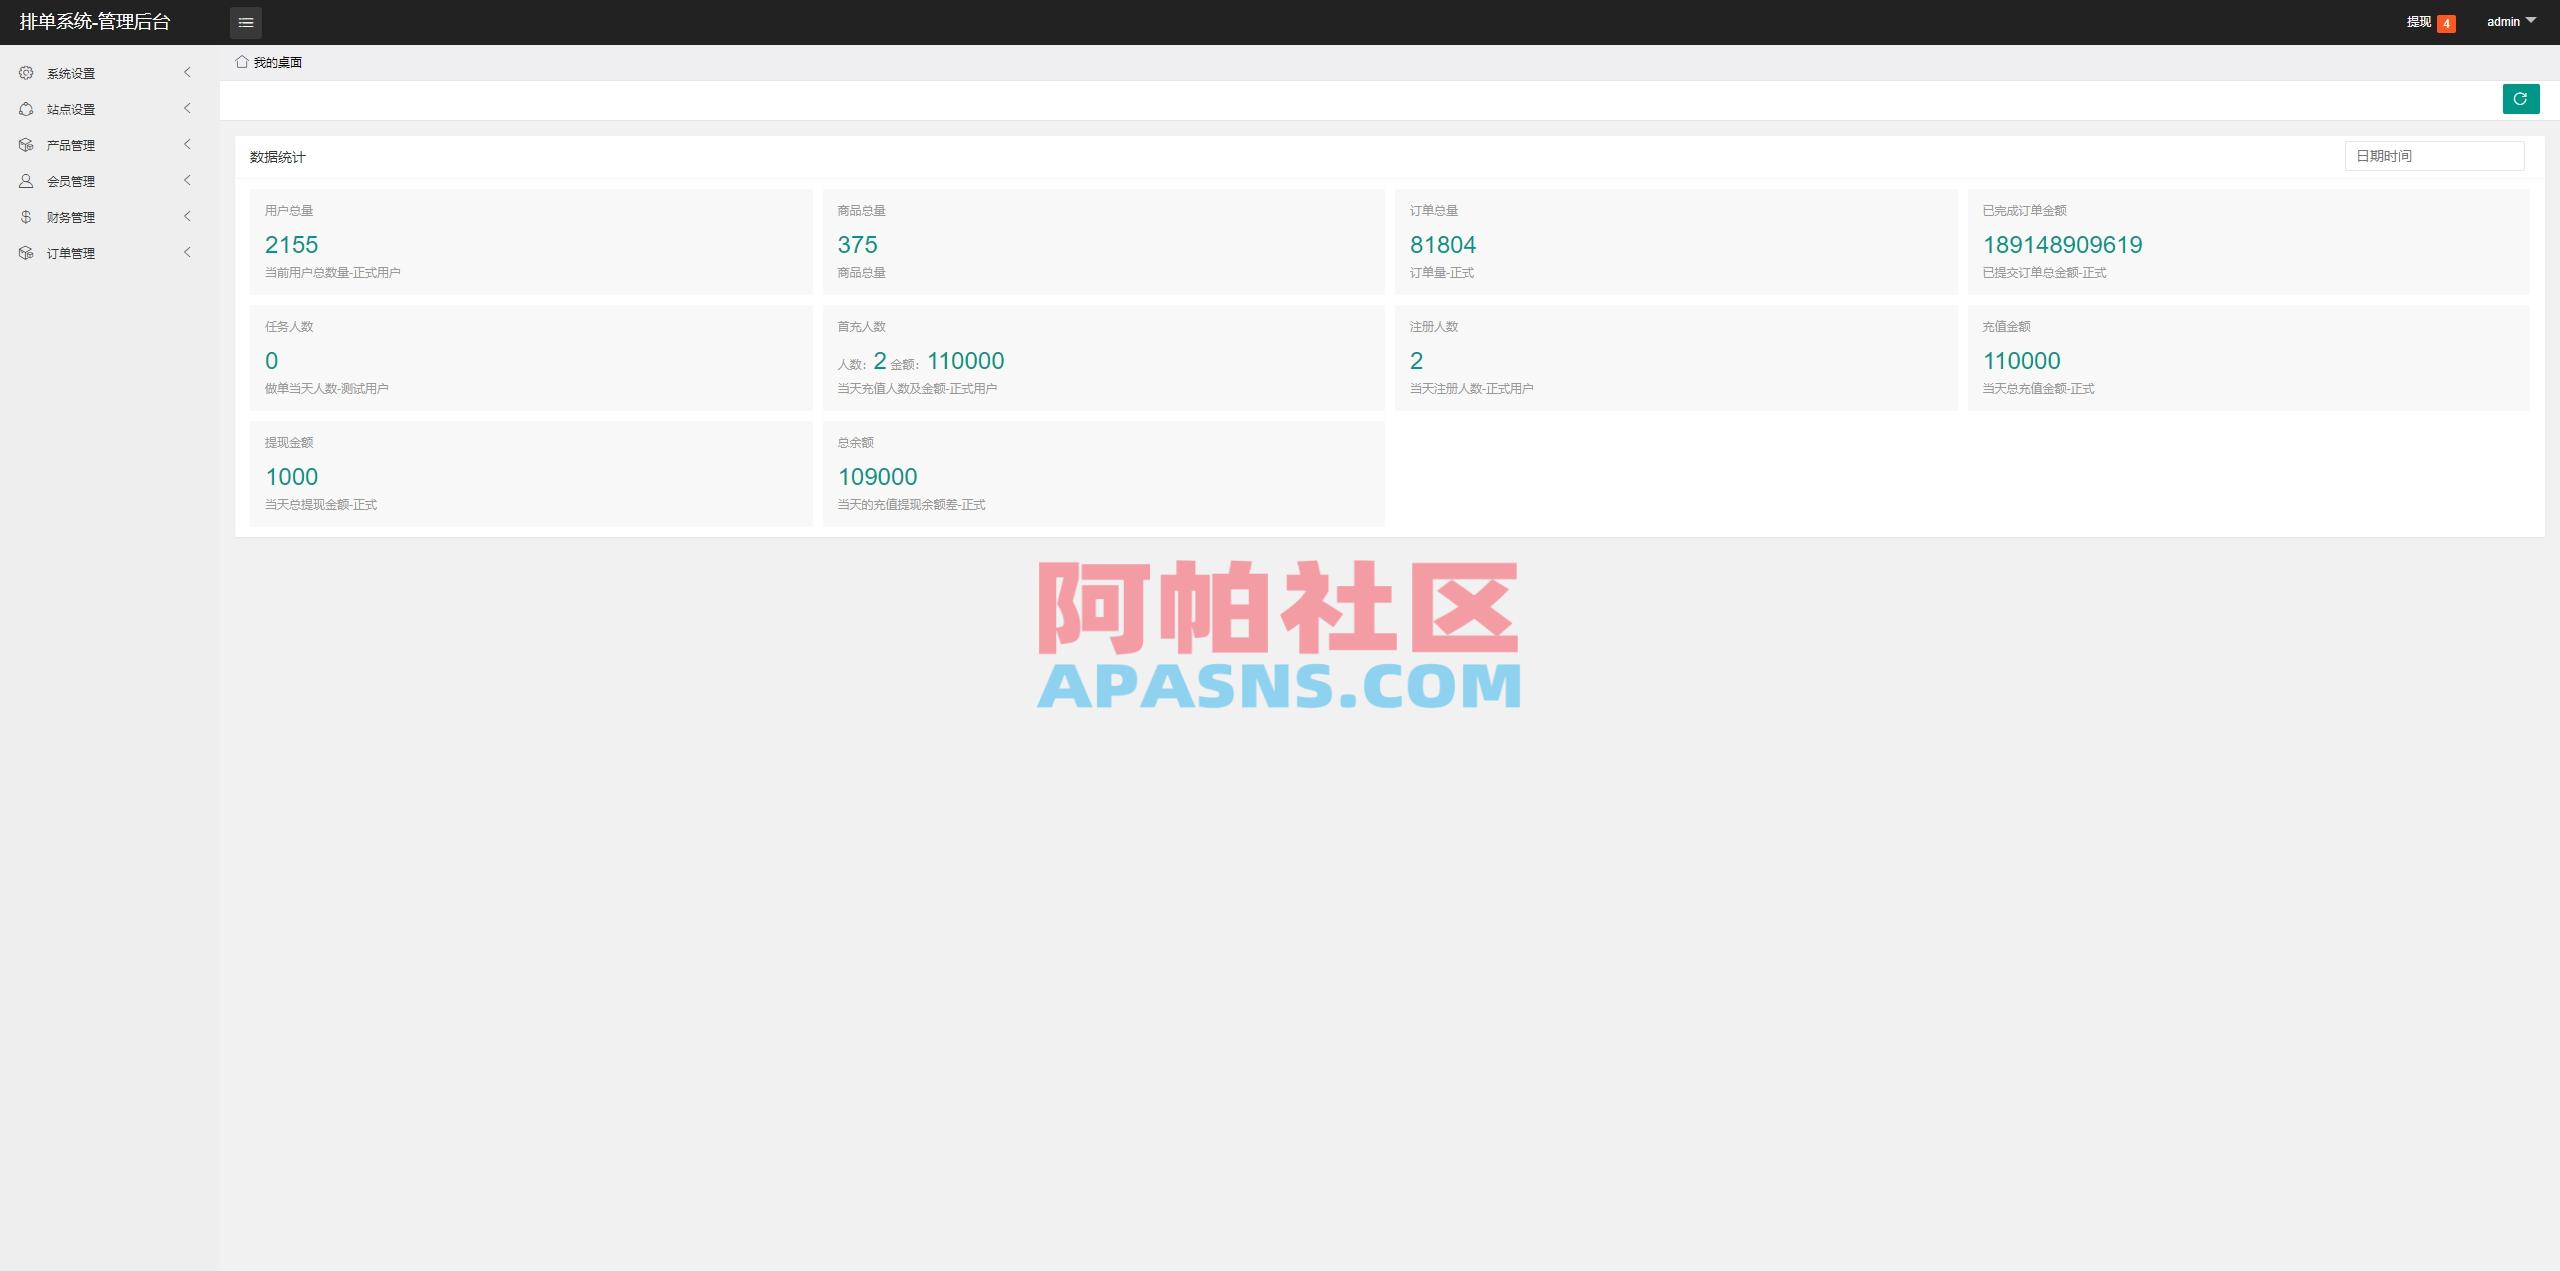Expand the 订单管理 menu chevron
Image resolution: width=2560 pixels, height=1271 pixels.
tap(187, 253)
